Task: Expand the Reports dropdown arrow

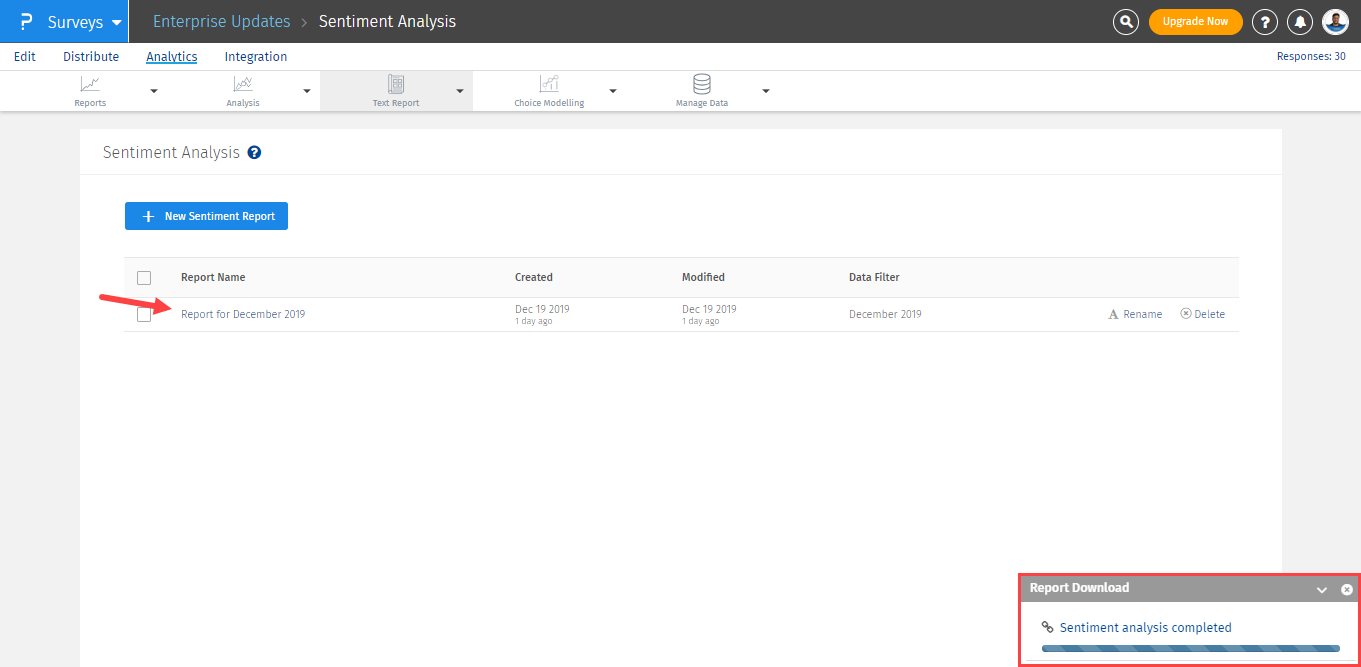Action: tap(154, 91)
